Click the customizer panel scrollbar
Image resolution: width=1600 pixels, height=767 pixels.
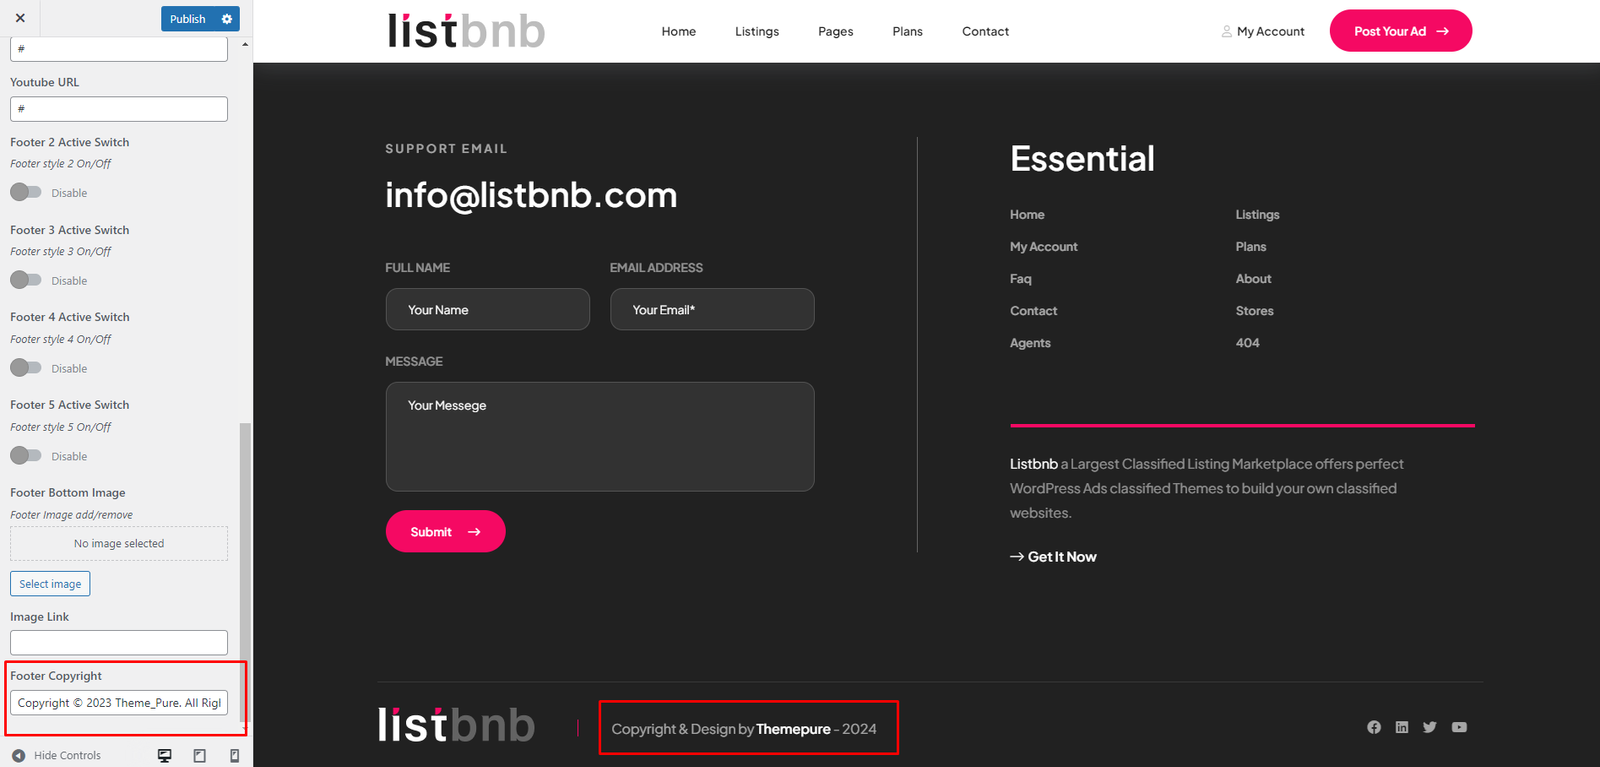coord(245,570)
